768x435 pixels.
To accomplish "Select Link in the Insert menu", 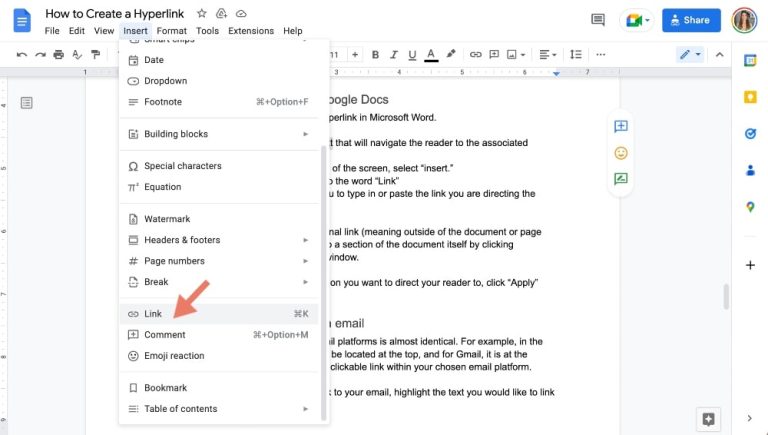I will pos(219,314).
